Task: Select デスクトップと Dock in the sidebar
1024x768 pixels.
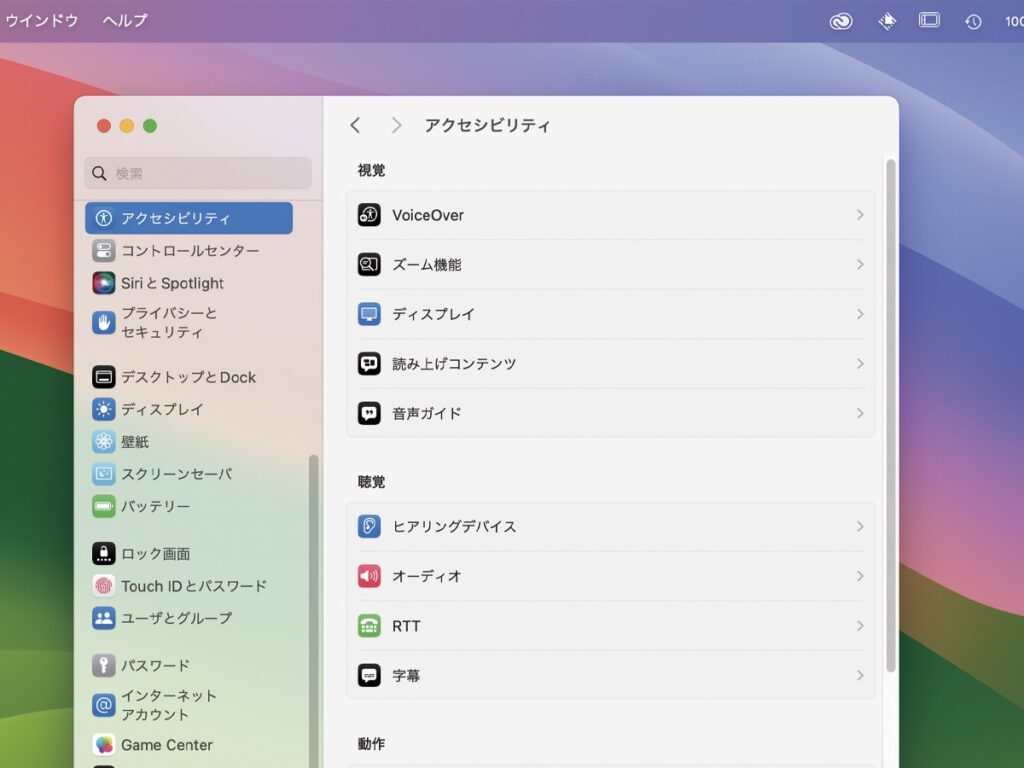Action: tap(189, 377)
